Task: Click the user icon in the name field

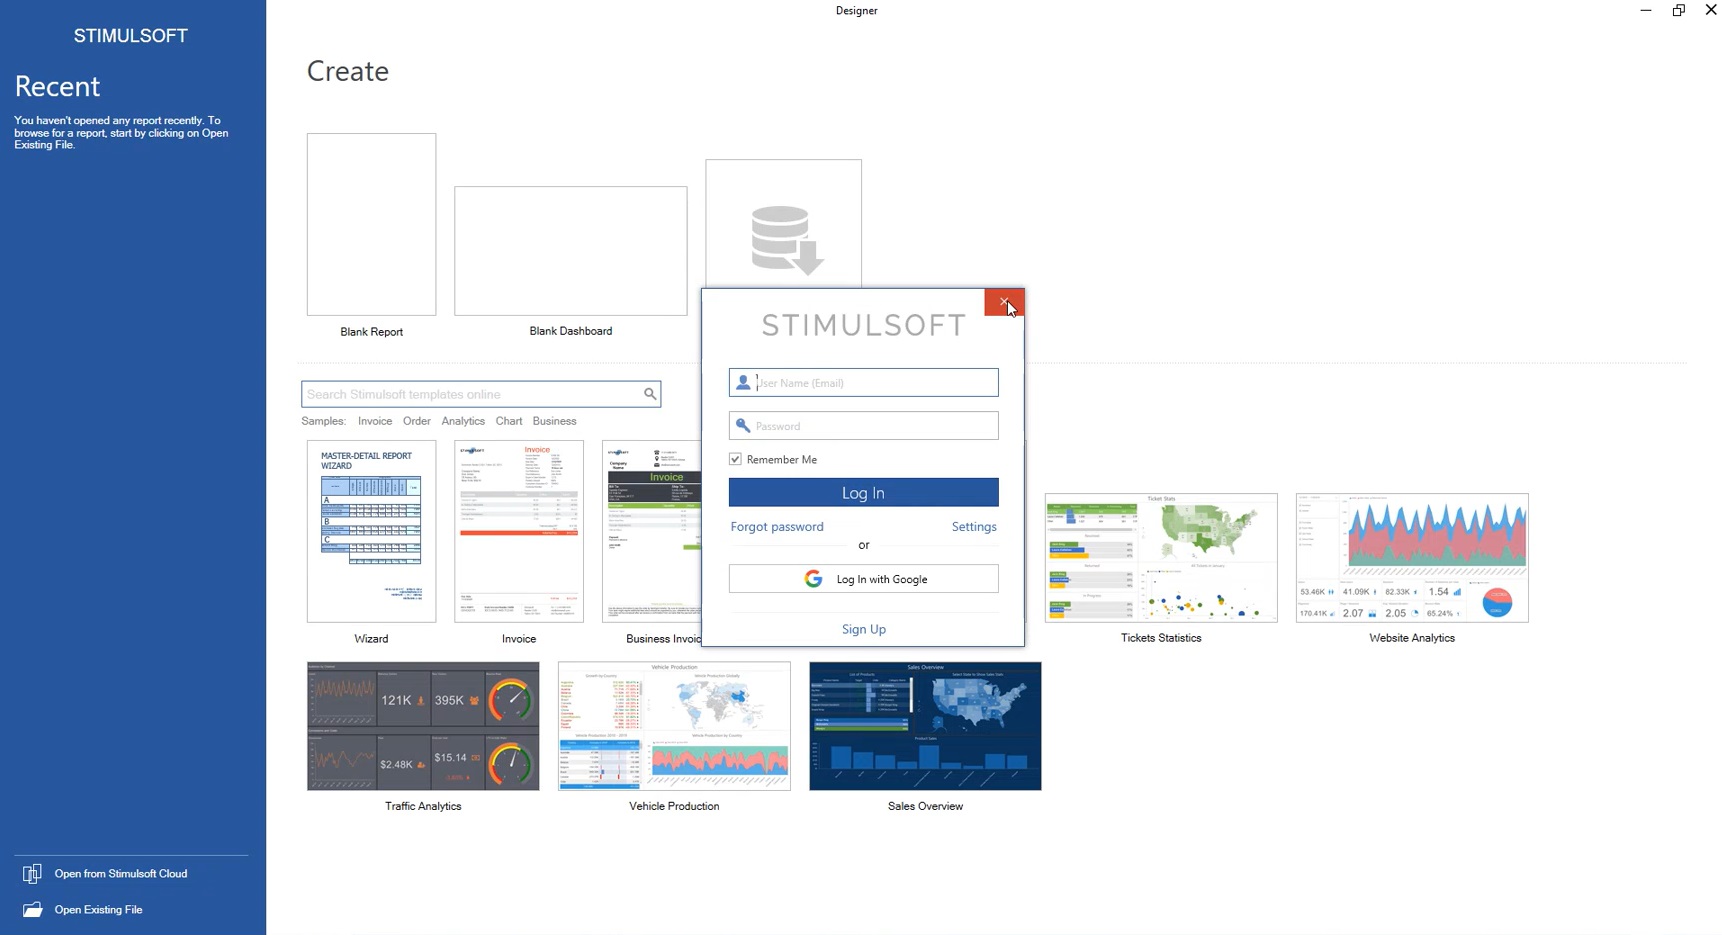Action: 743,383
